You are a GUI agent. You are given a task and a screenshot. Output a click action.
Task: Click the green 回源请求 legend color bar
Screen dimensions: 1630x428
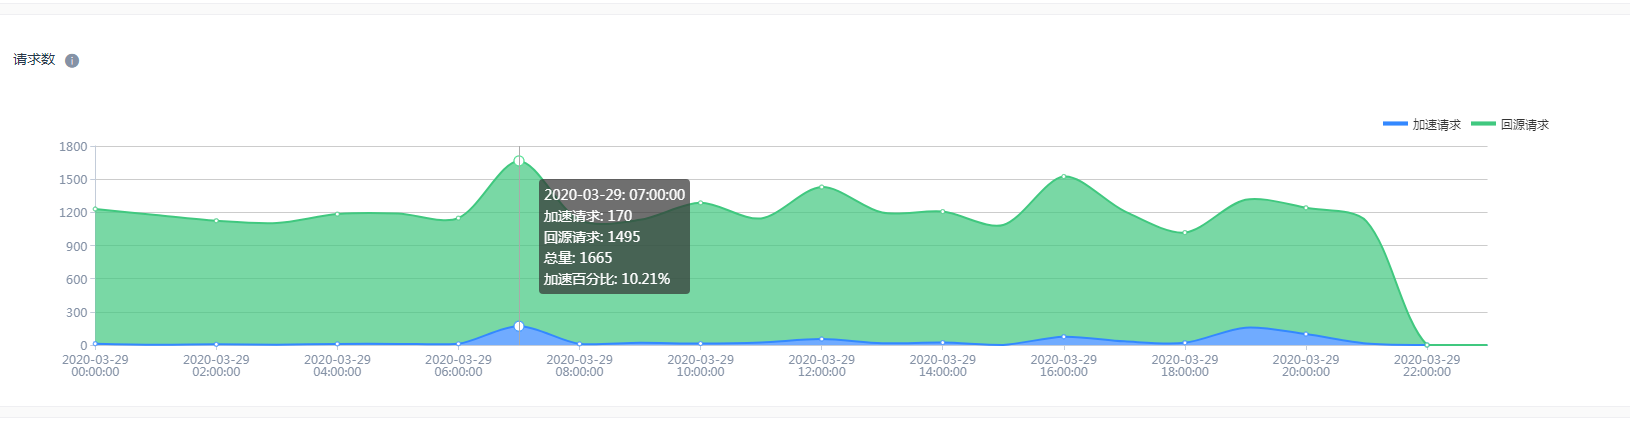(1483, 124)
